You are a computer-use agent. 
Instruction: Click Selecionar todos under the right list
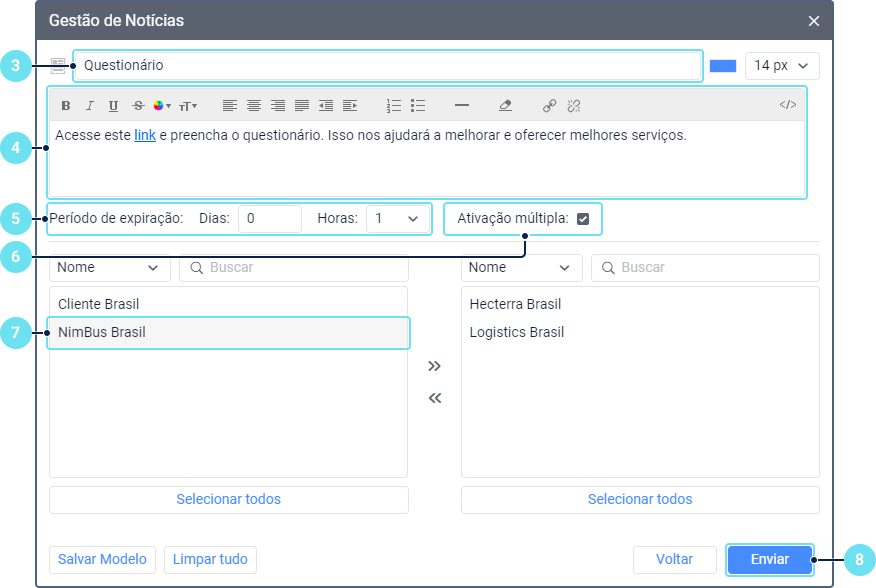[x=640, y=499]
